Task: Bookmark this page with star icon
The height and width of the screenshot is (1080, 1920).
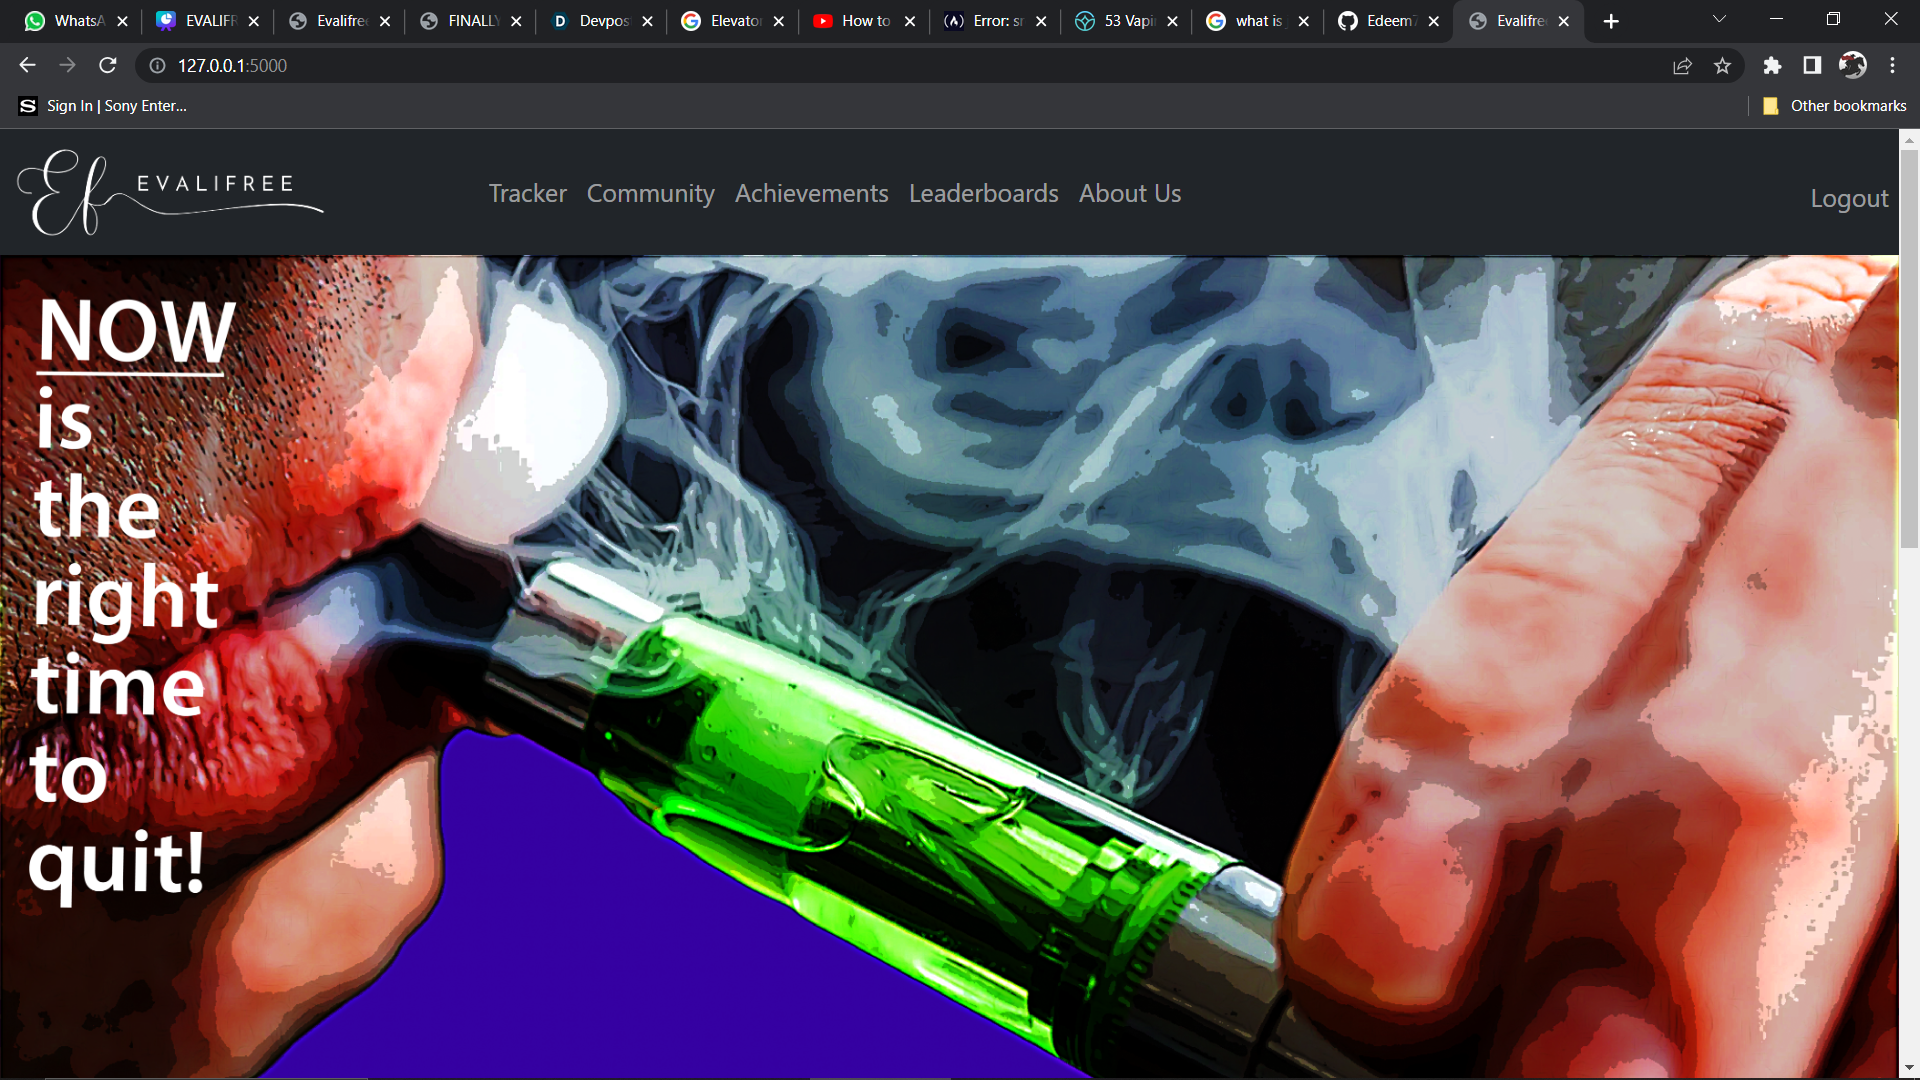Action: 1722,65
